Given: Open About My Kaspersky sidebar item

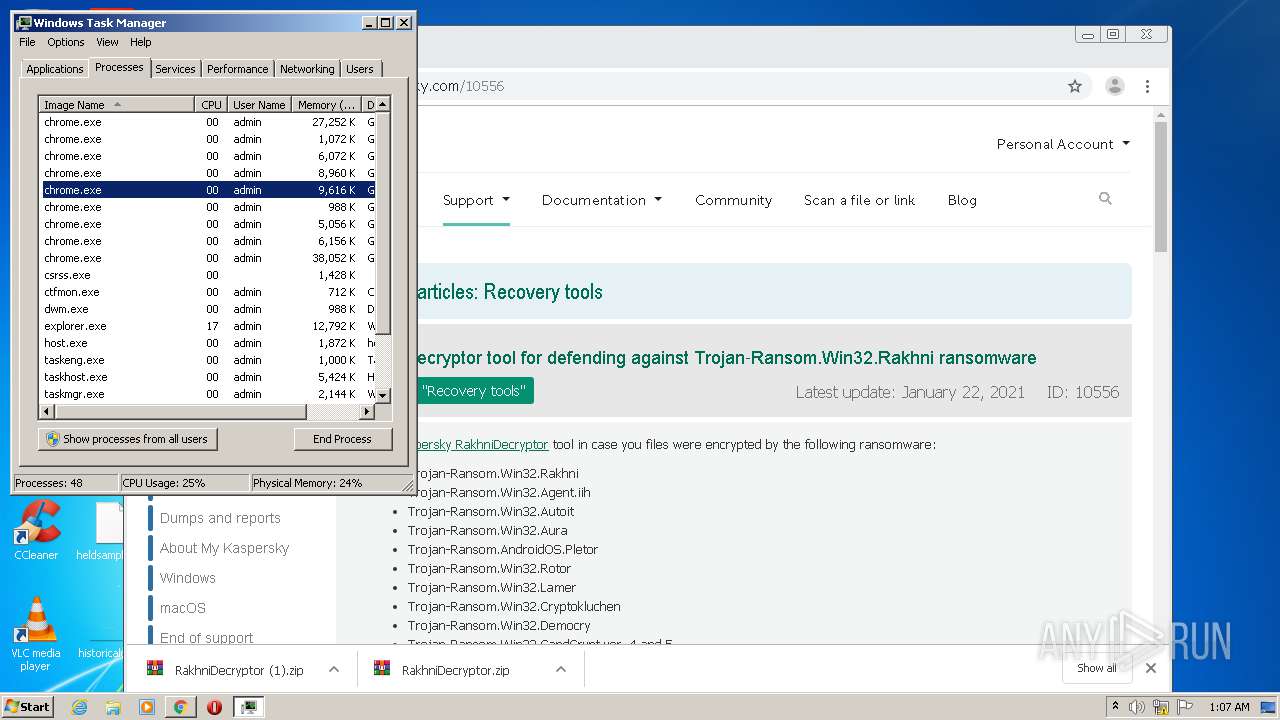Looking at the screenshot, I should pos(224,548).
